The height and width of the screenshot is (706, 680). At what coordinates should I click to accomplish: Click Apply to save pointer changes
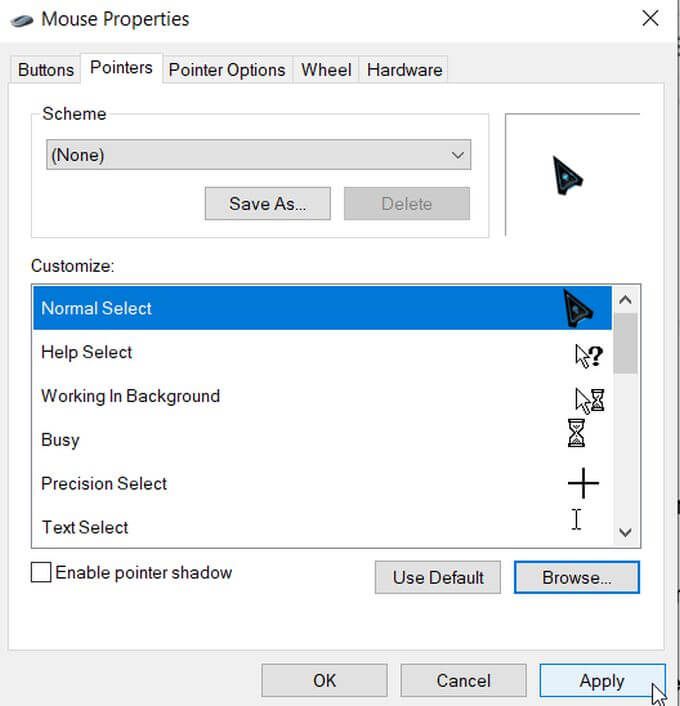point(602,680)
